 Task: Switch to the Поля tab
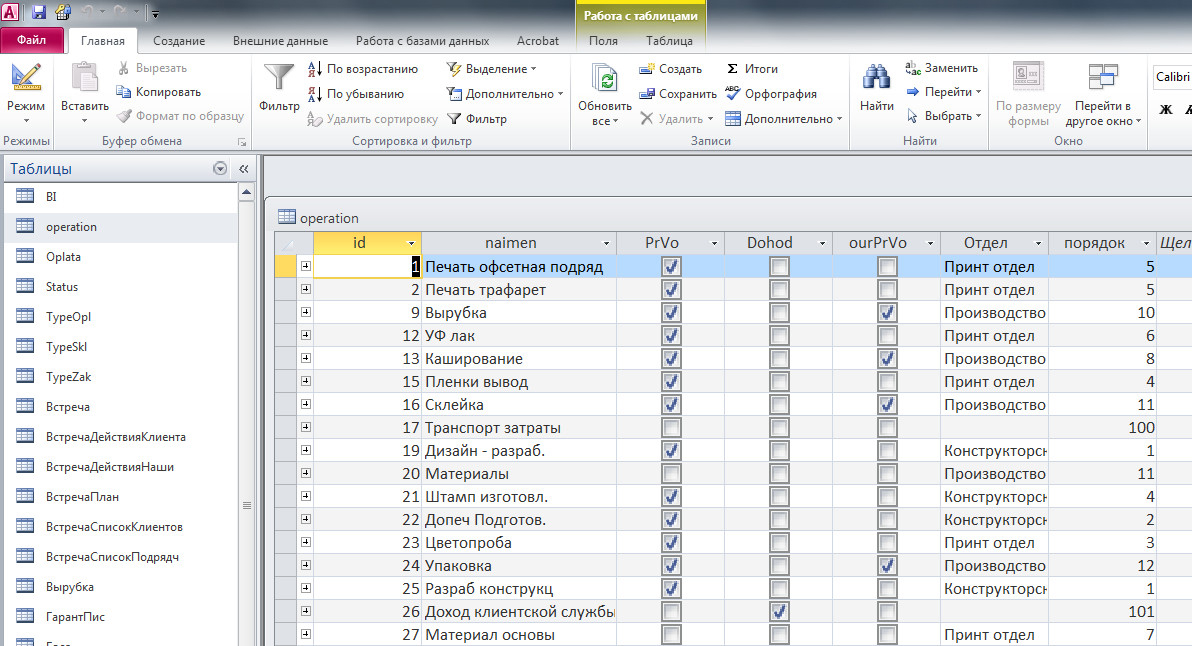(604, 41)
